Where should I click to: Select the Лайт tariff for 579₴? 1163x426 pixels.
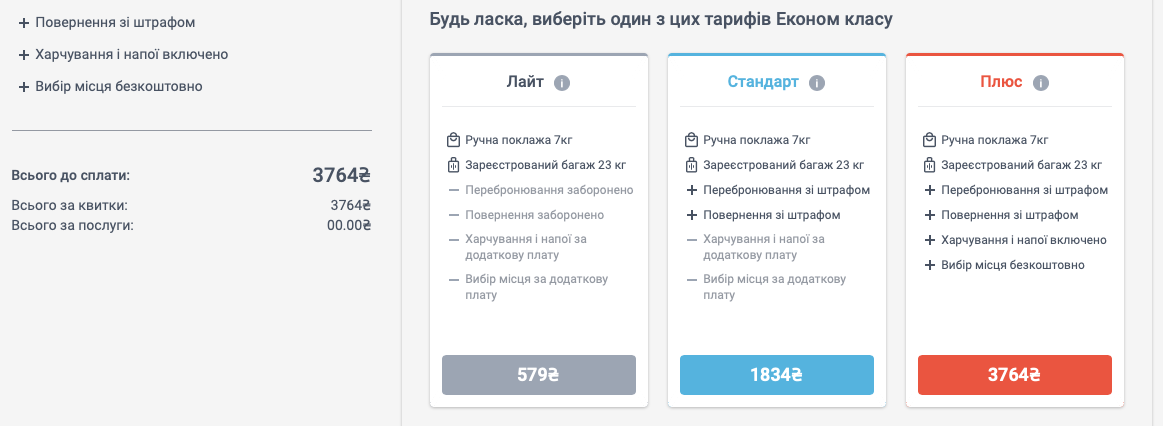538,375
